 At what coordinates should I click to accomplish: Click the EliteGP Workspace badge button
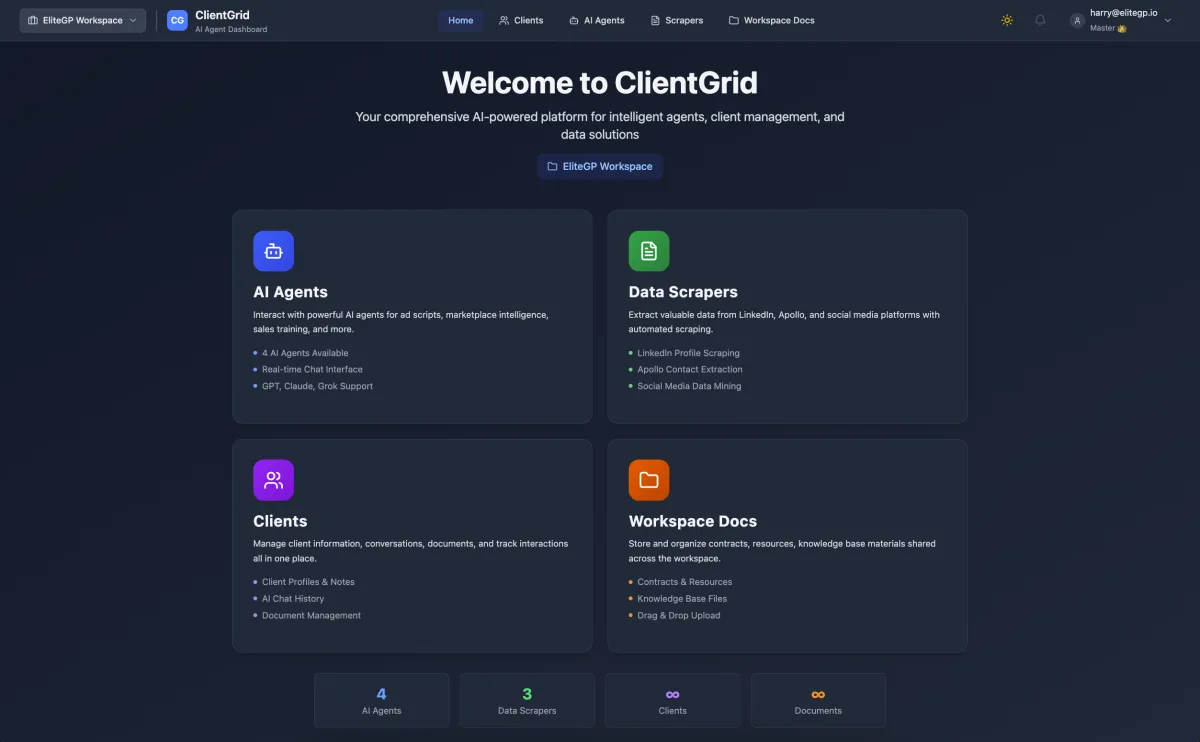click(600, 166)
